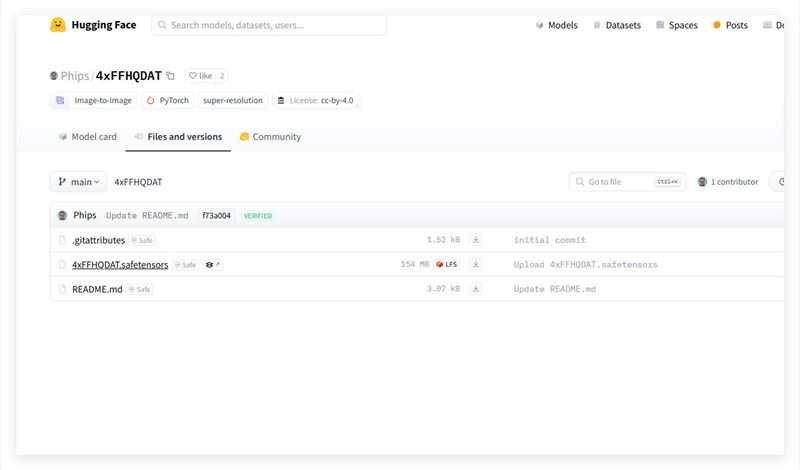The image size is (800, 470).
Task: Open the README.md file
Action: point(97,289)
